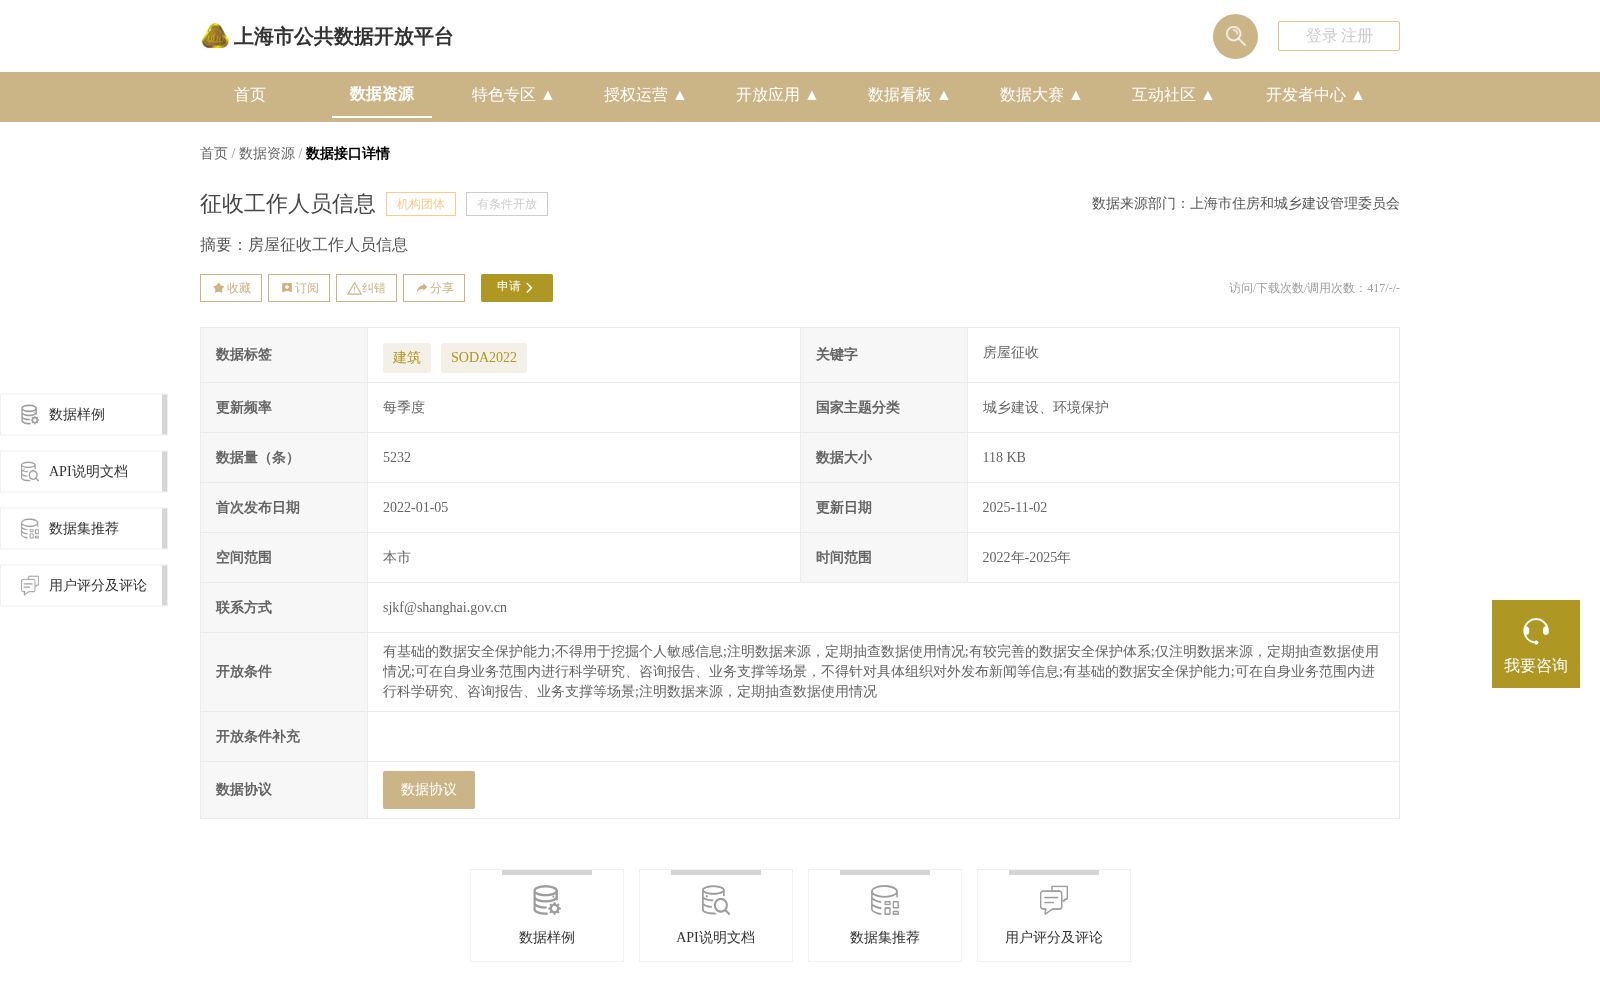The height and width of the screenshot is (1000, 1600).
Task: Jump to 数据集推荐 via sidebar
Action: click(84, 528)
